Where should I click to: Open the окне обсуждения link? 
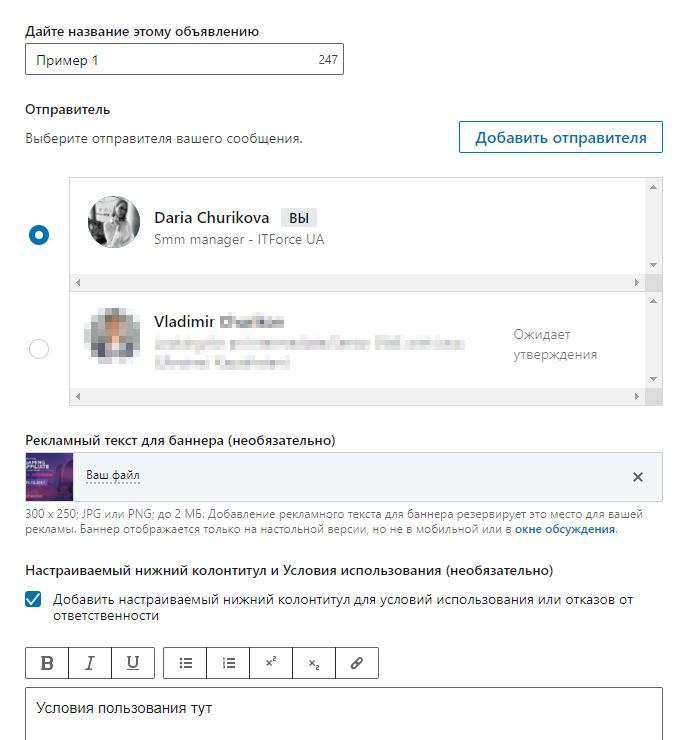point(565,529)
